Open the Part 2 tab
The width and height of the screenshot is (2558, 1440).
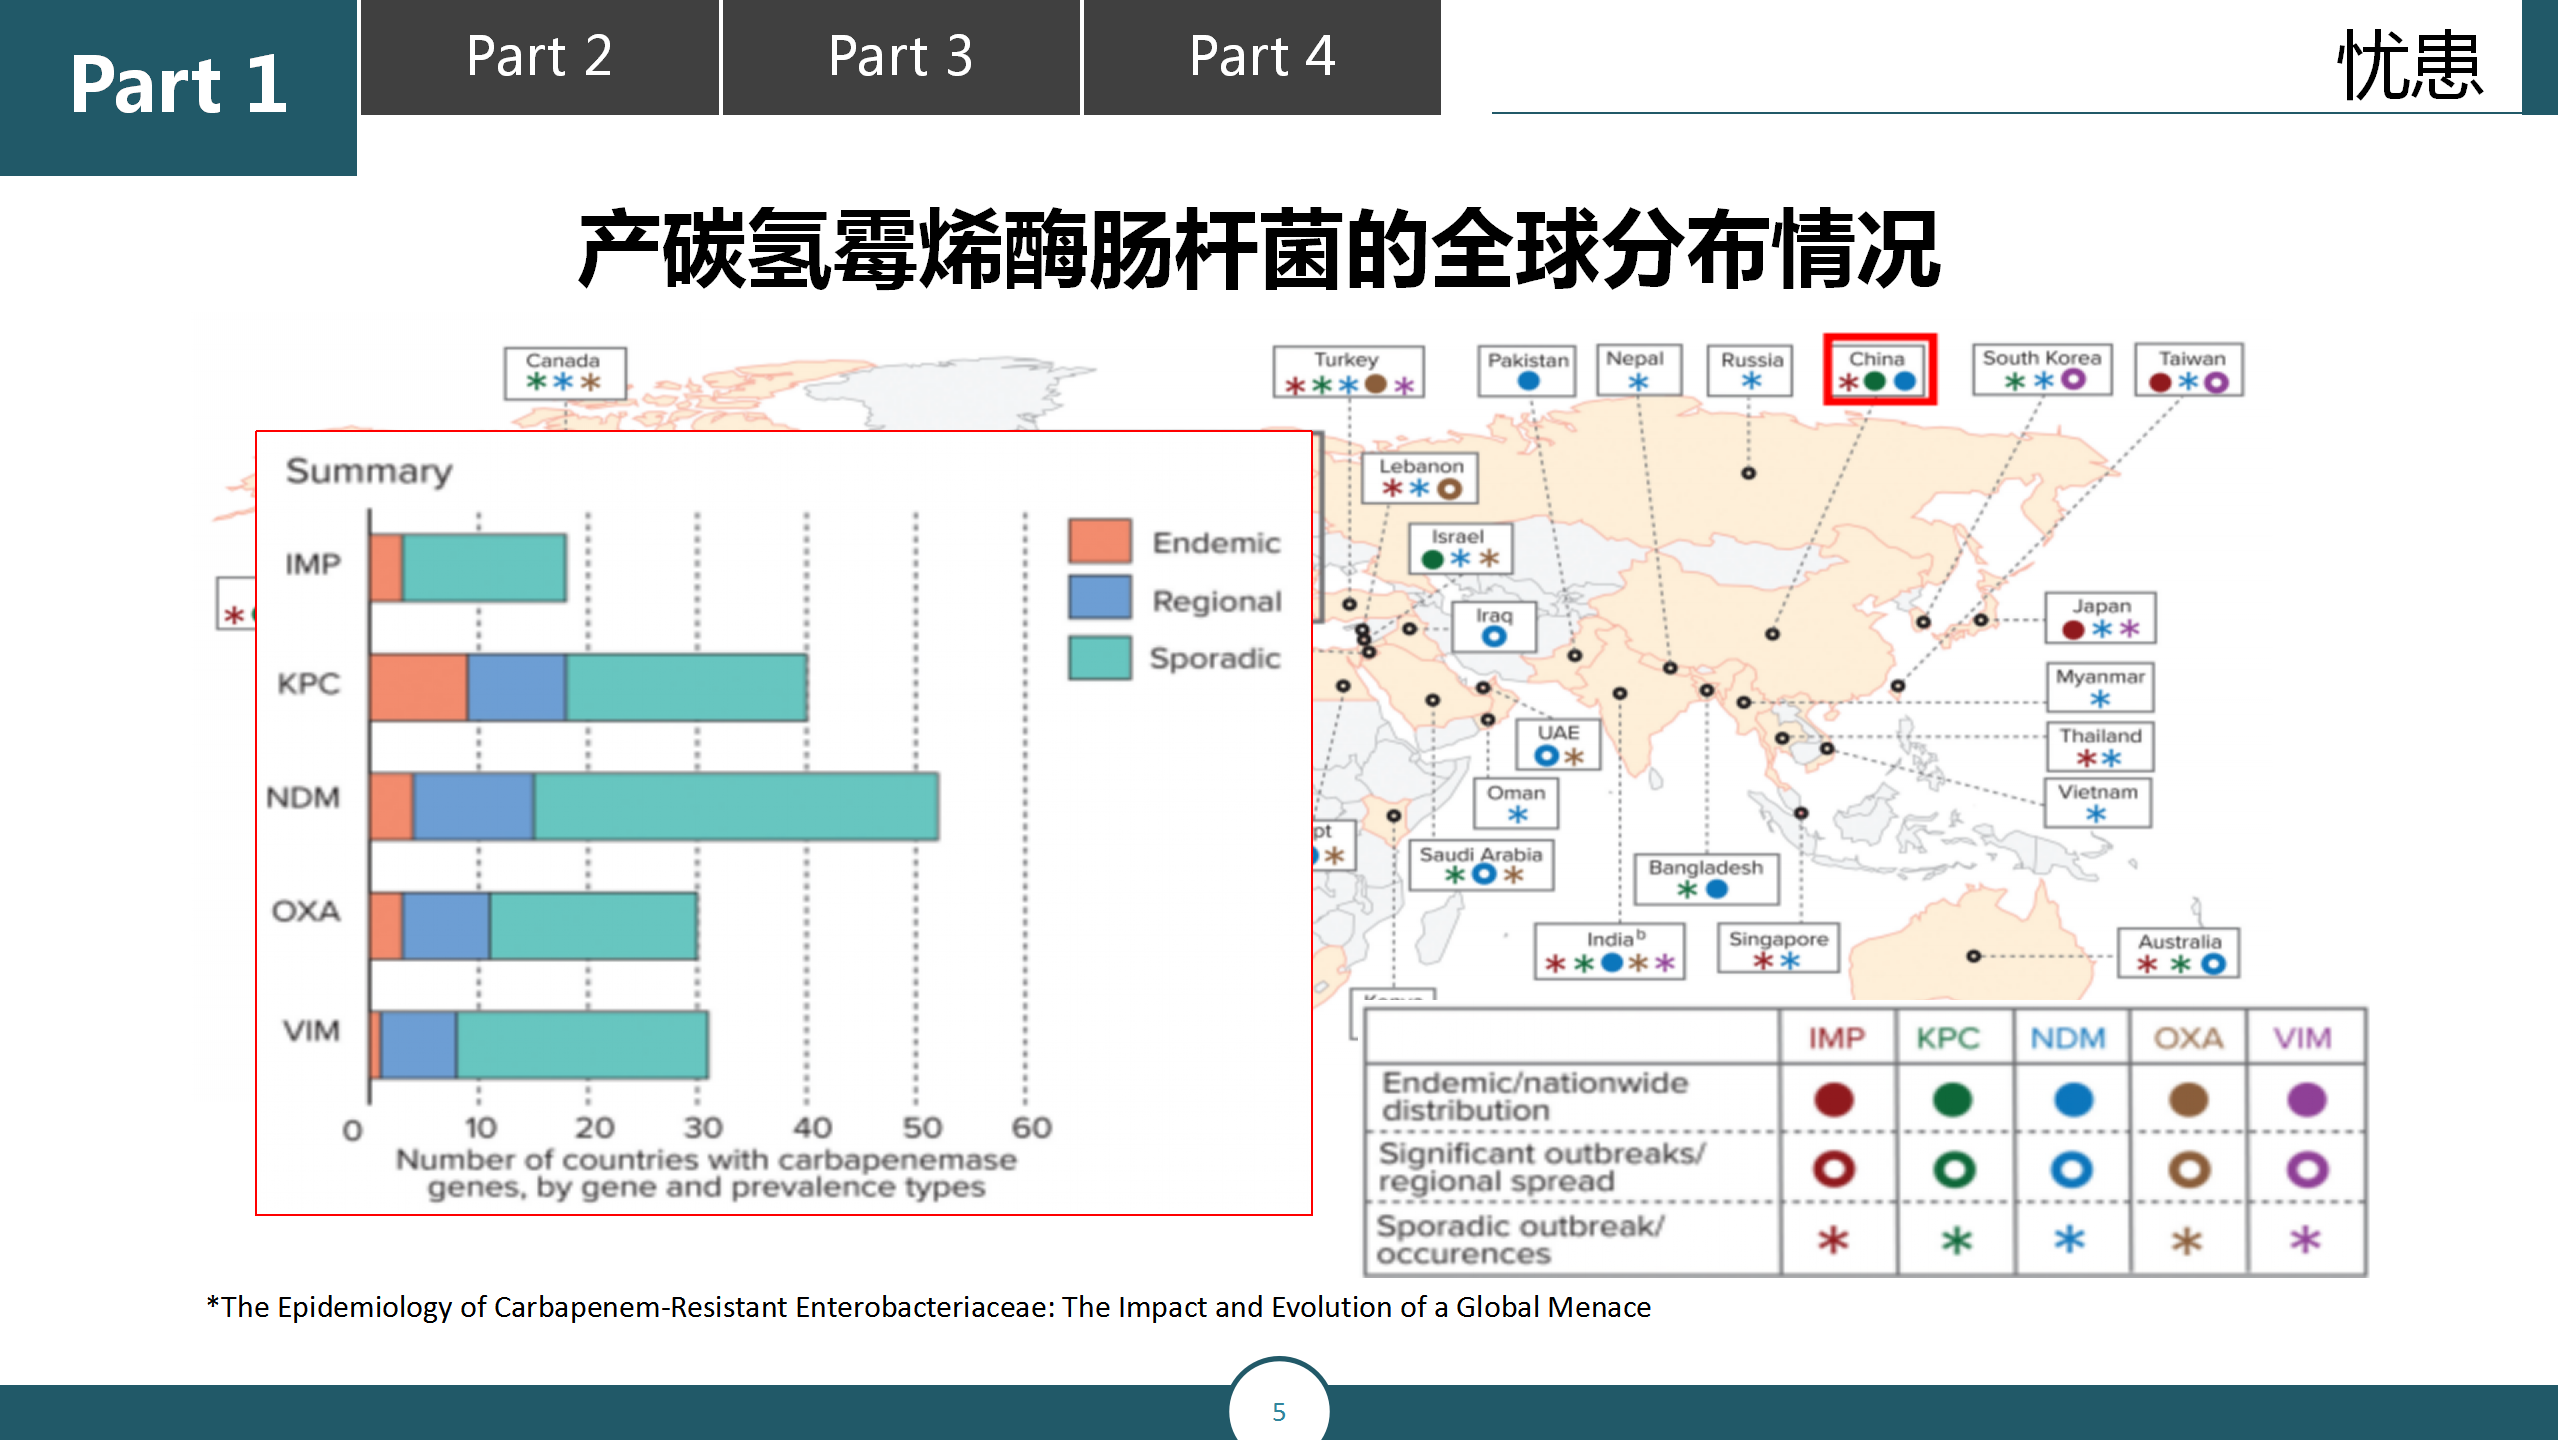[x=540, y=57]
